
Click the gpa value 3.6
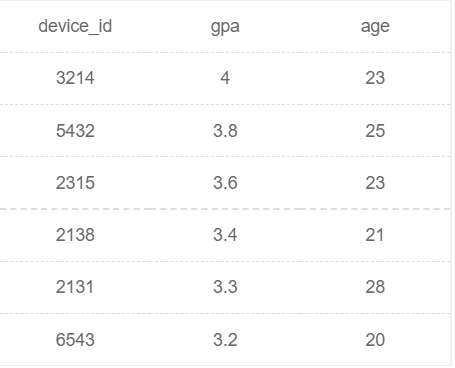(225, 183)
